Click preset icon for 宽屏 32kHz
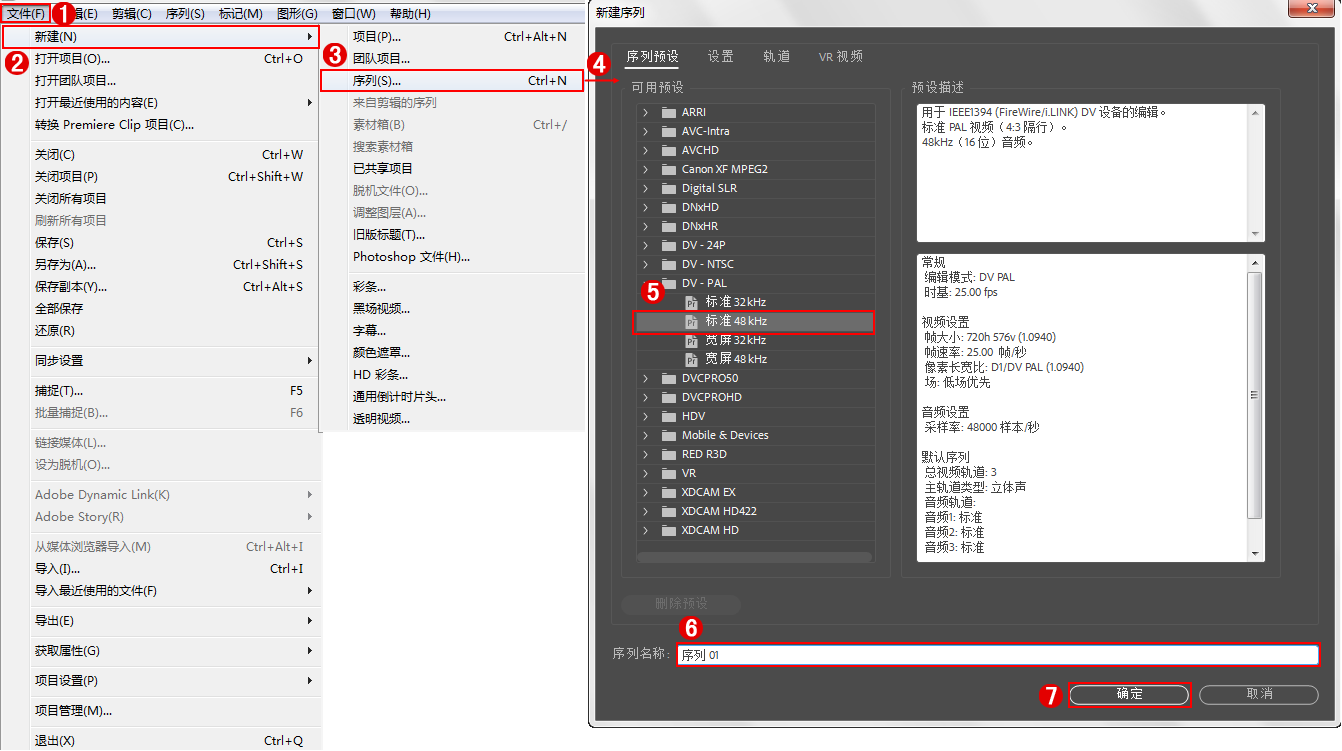The height and width of the screenshot is (751, 1342). (691, 340)
